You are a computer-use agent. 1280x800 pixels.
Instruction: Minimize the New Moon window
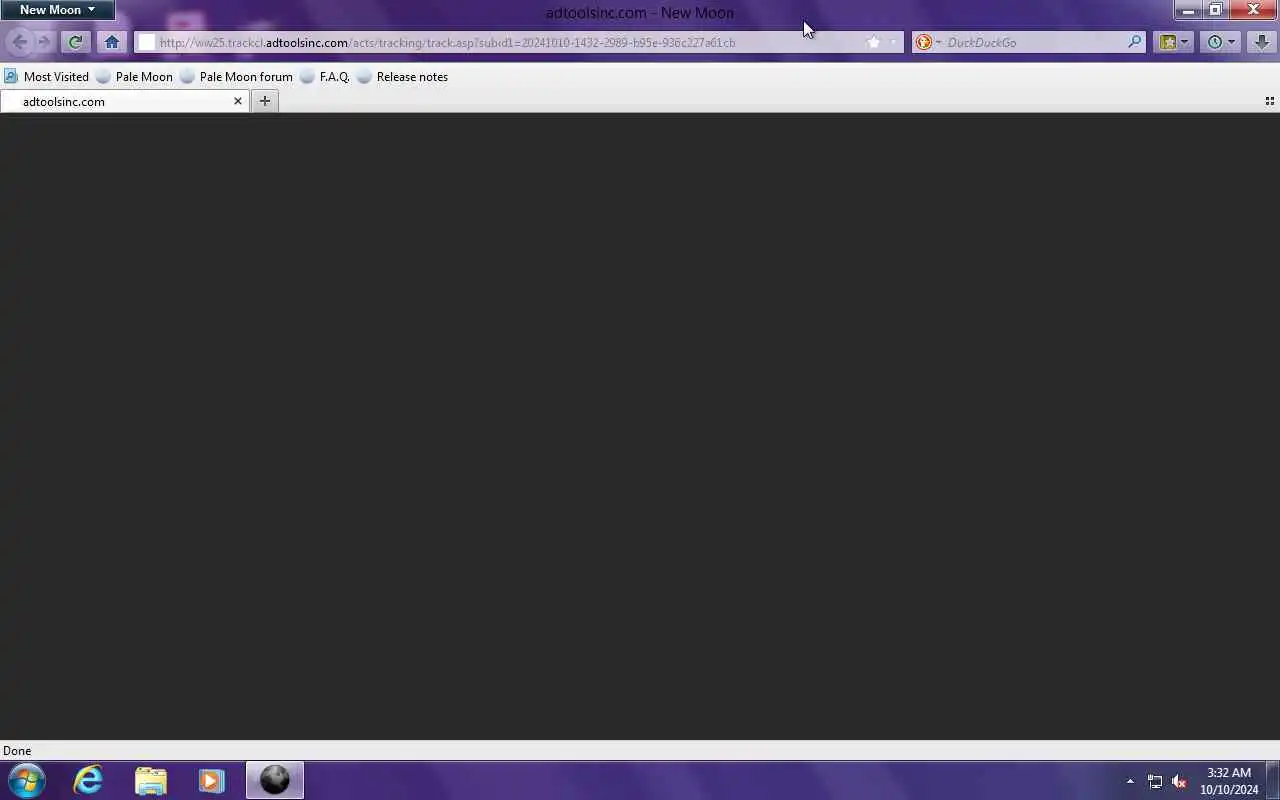(1188, 10)
